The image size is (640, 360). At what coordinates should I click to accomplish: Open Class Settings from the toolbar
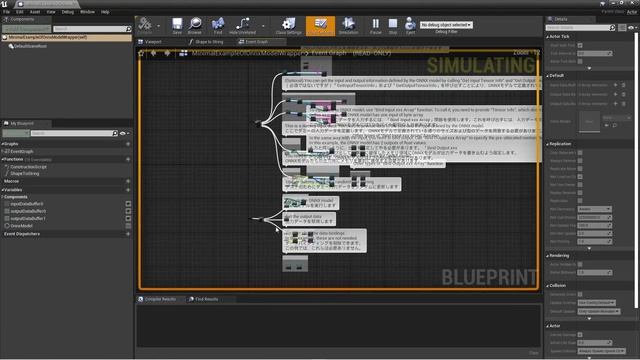coord(289,25)
